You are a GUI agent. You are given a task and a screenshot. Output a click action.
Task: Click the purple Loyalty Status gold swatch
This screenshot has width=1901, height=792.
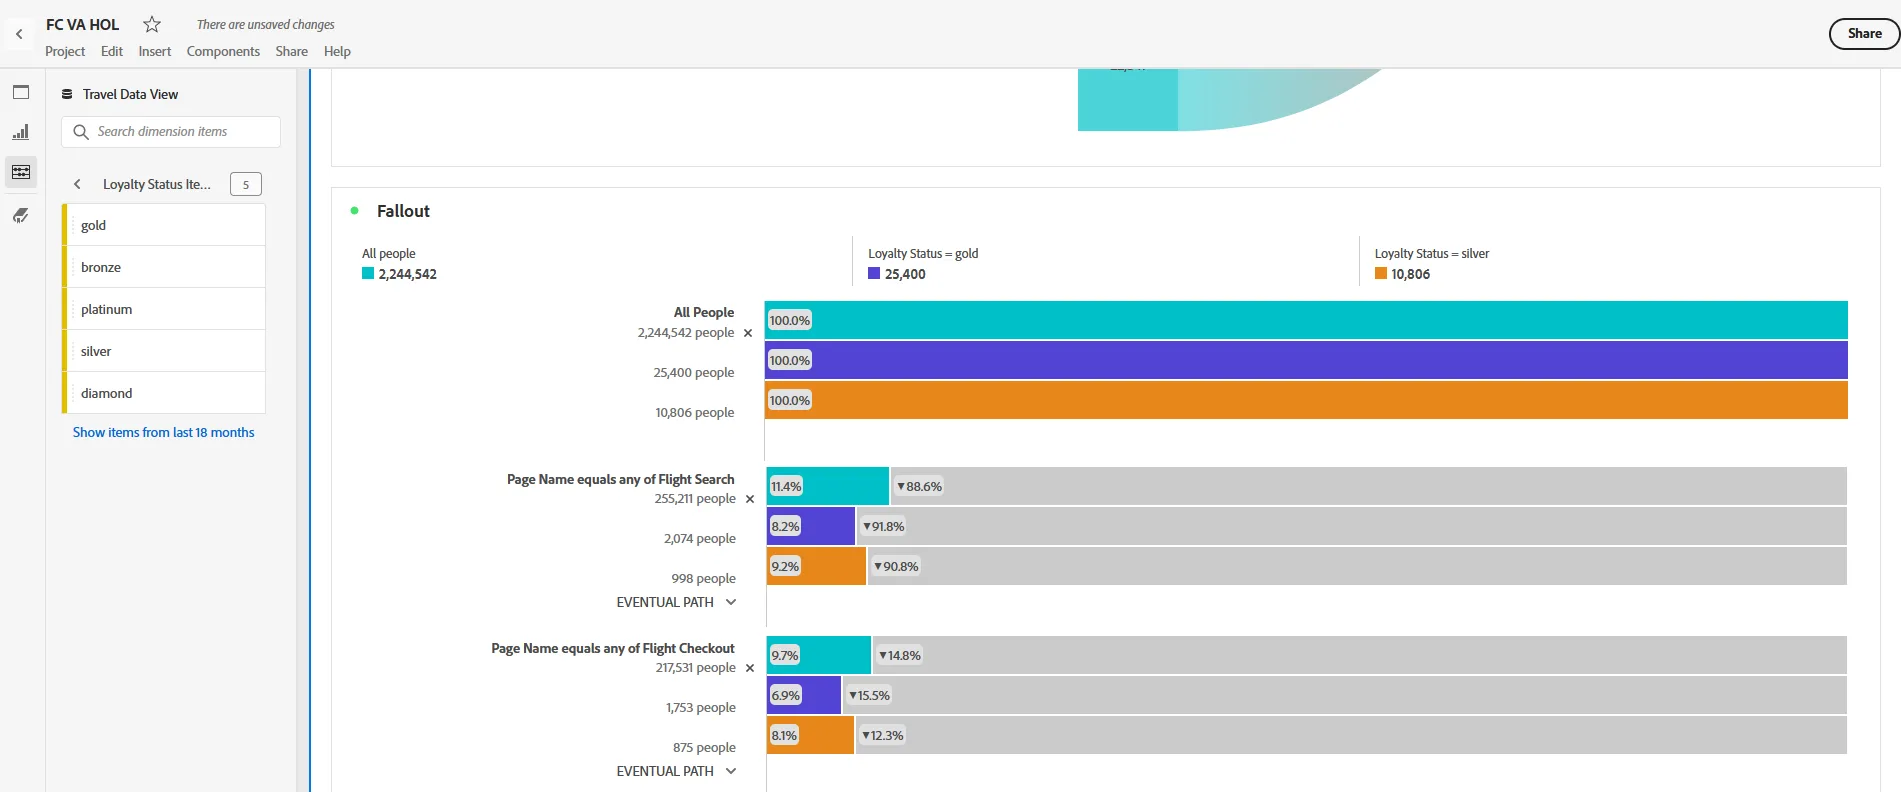pos(874,273)
